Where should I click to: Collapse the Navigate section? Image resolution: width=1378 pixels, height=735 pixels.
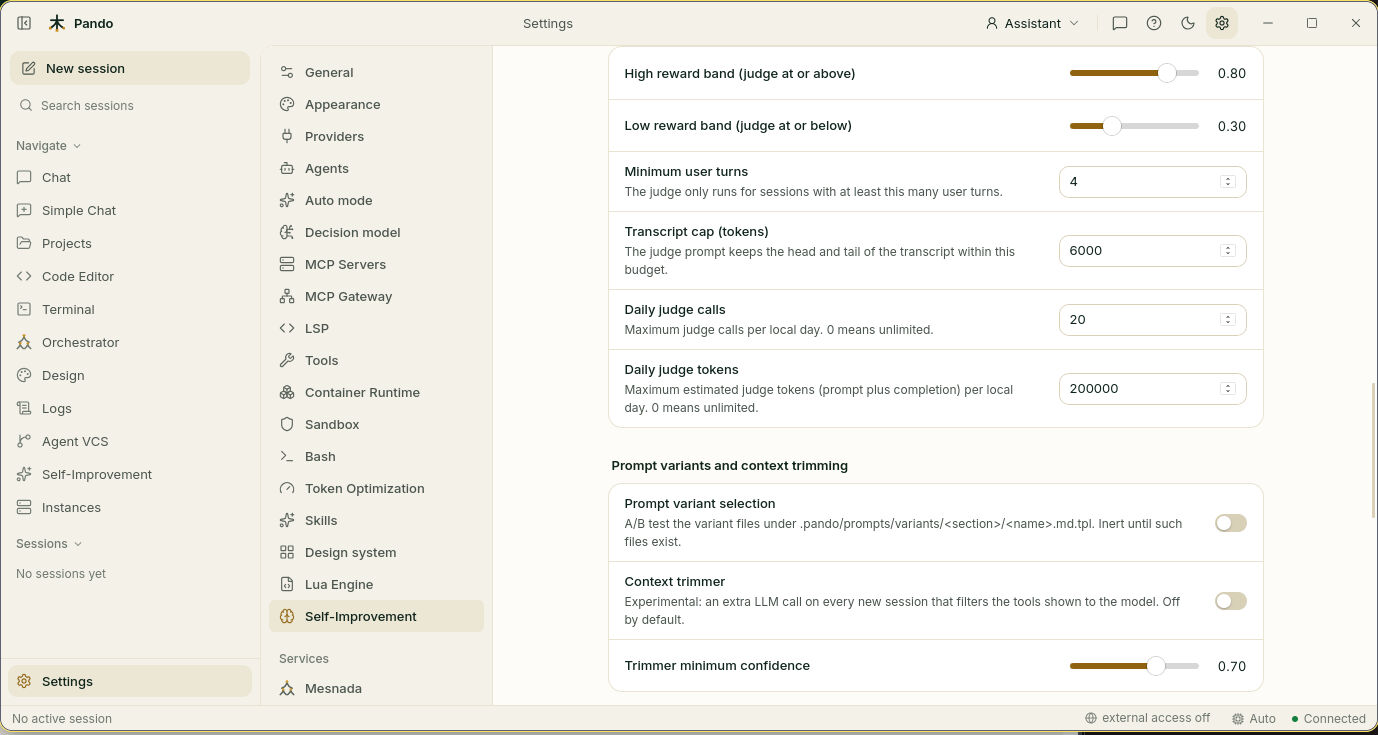point(48,145)
